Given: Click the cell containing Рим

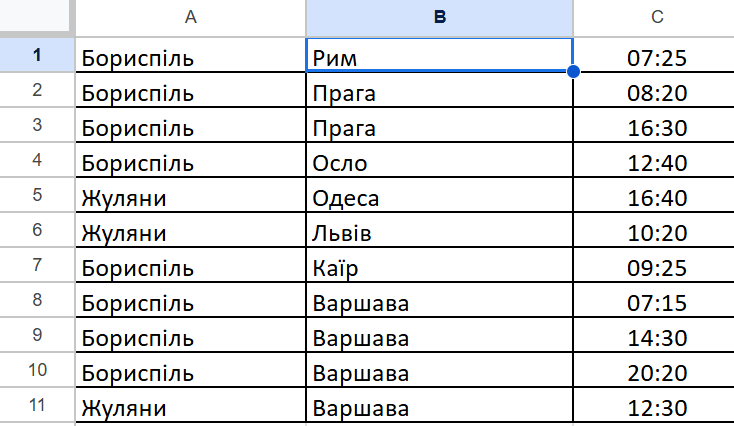Looking at the screenshot, I should pyautogui.click(x=439, y=56).
